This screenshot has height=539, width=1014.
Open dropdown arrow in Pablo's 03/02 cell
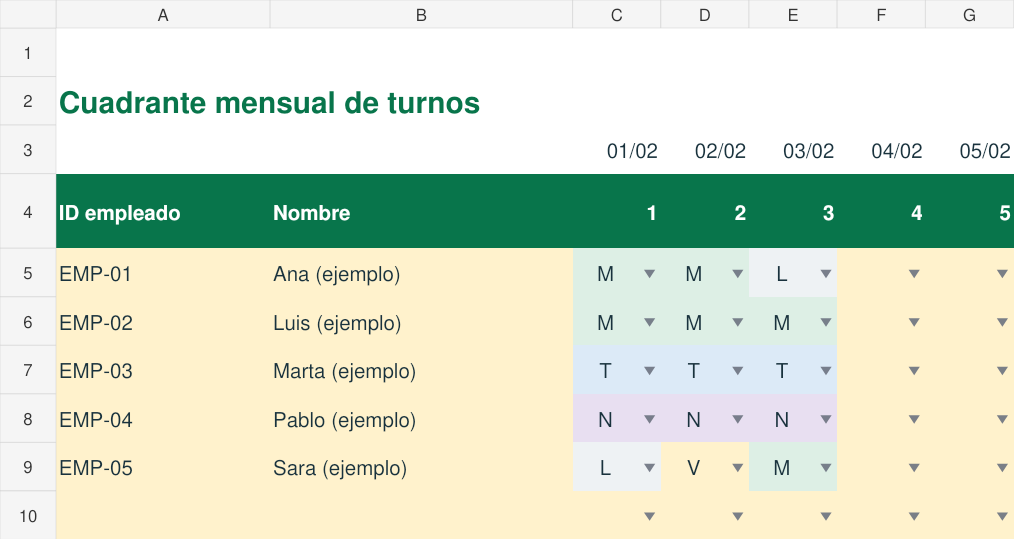826,419
